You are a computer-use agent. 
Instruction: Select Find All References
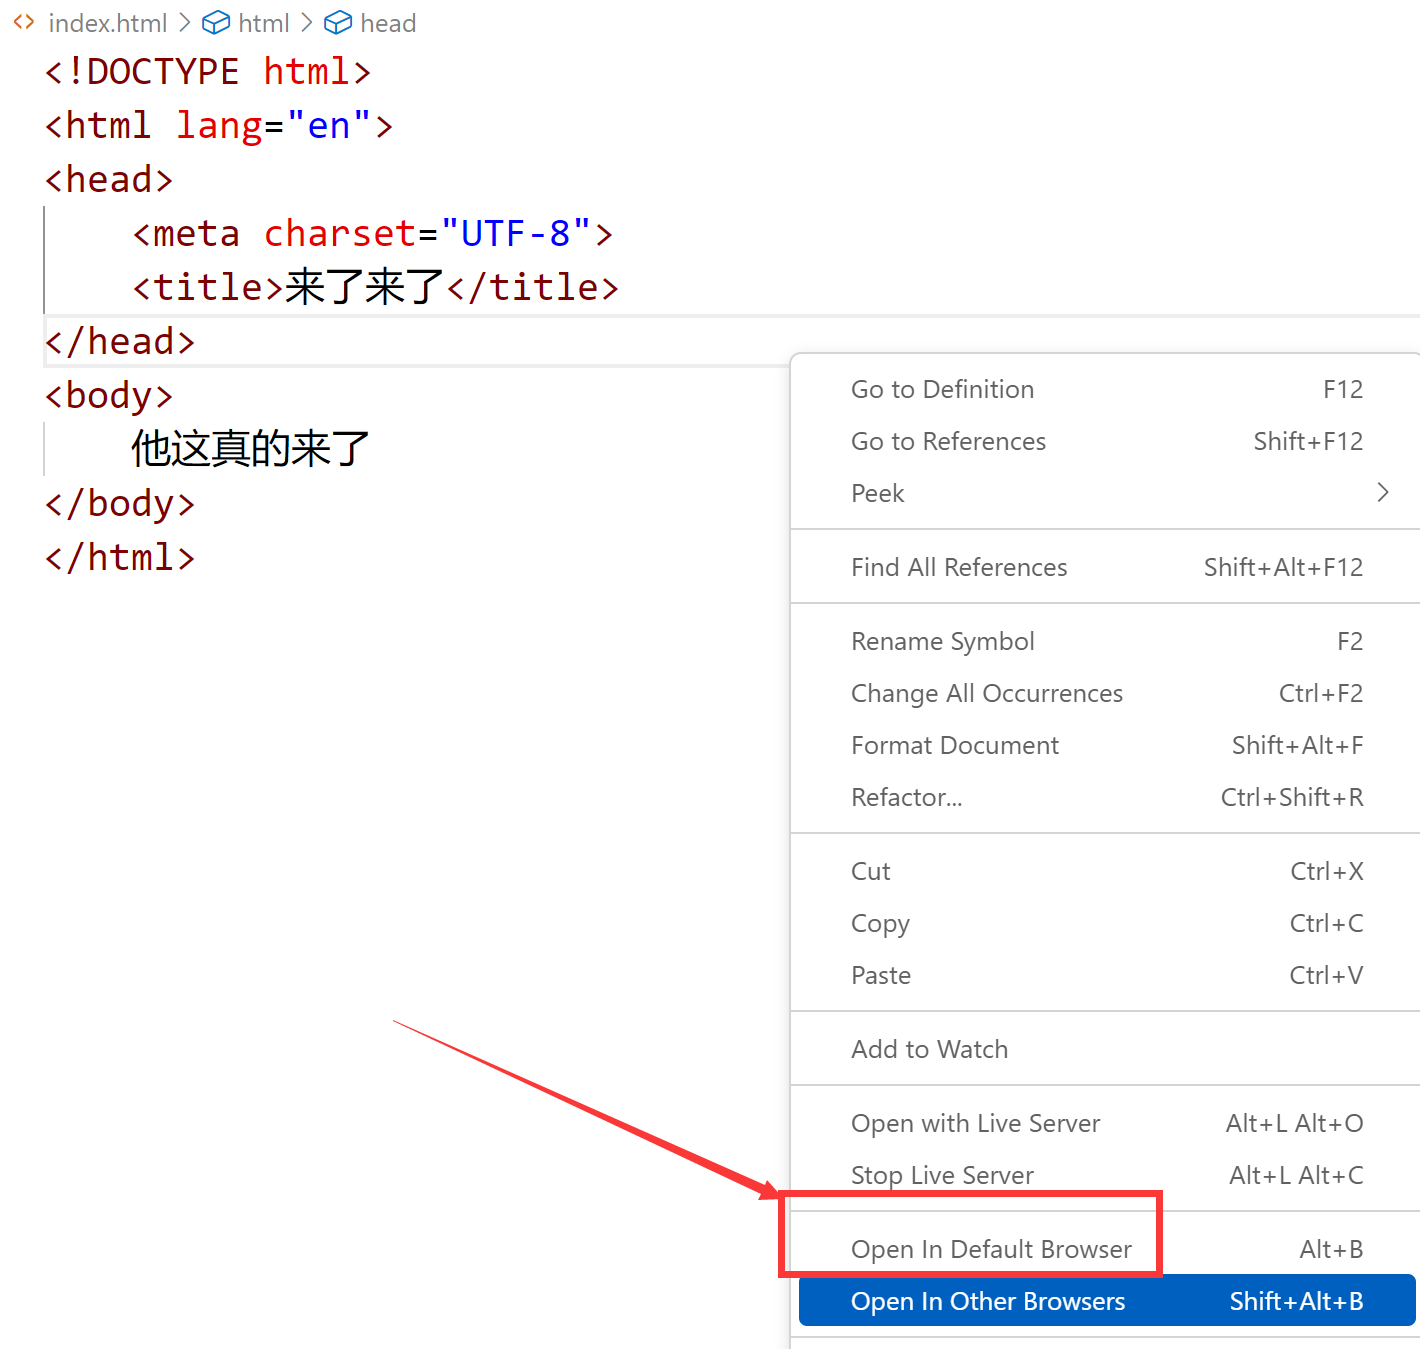[1107, 567]
